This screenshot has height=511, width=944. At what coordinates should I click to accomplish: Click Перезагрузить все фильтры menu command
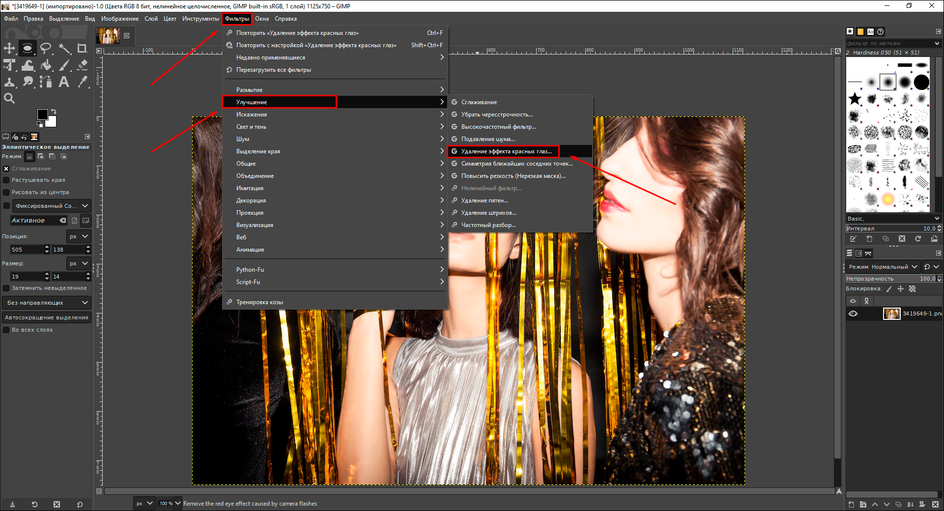273,70
